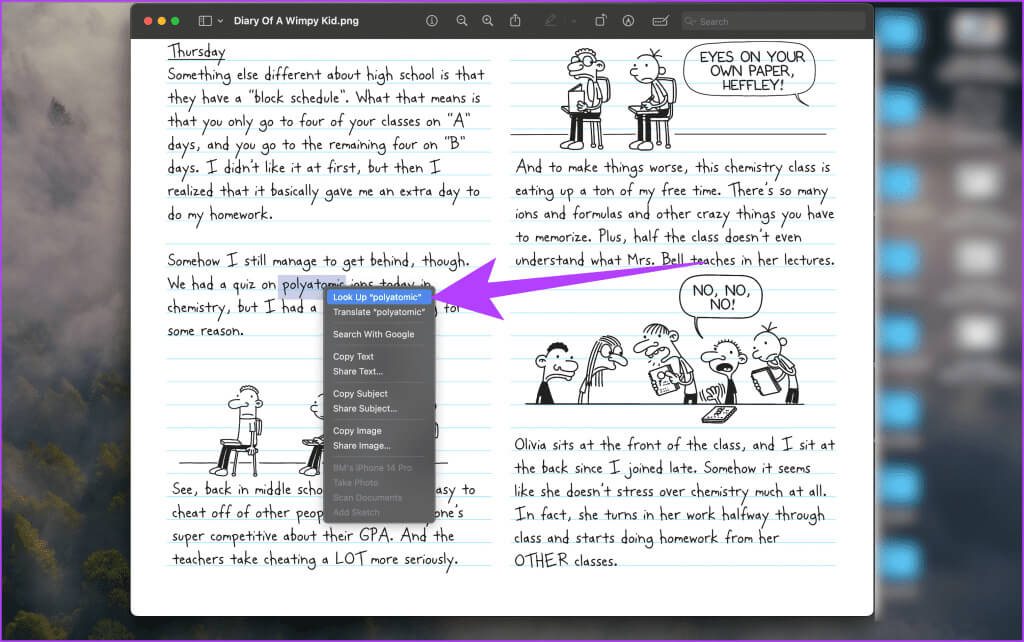
Task: Choose Translate "polyatomic"
Action: click(x=379, y=312)
